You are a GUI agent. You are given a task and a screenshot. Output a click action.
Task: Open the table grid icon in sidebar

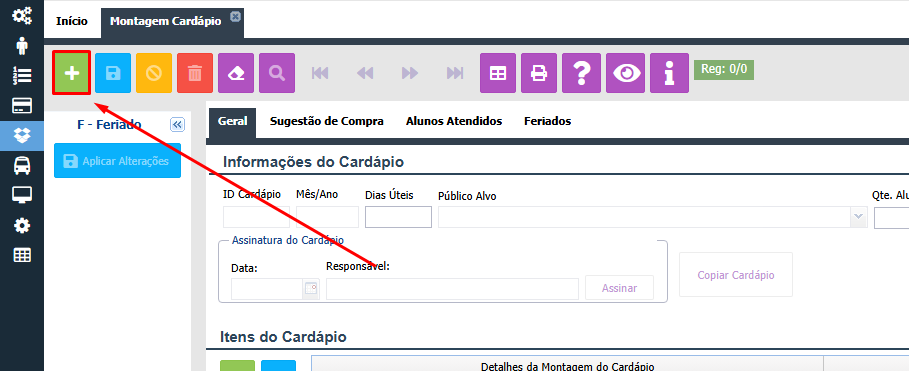[x=22, y=255]
